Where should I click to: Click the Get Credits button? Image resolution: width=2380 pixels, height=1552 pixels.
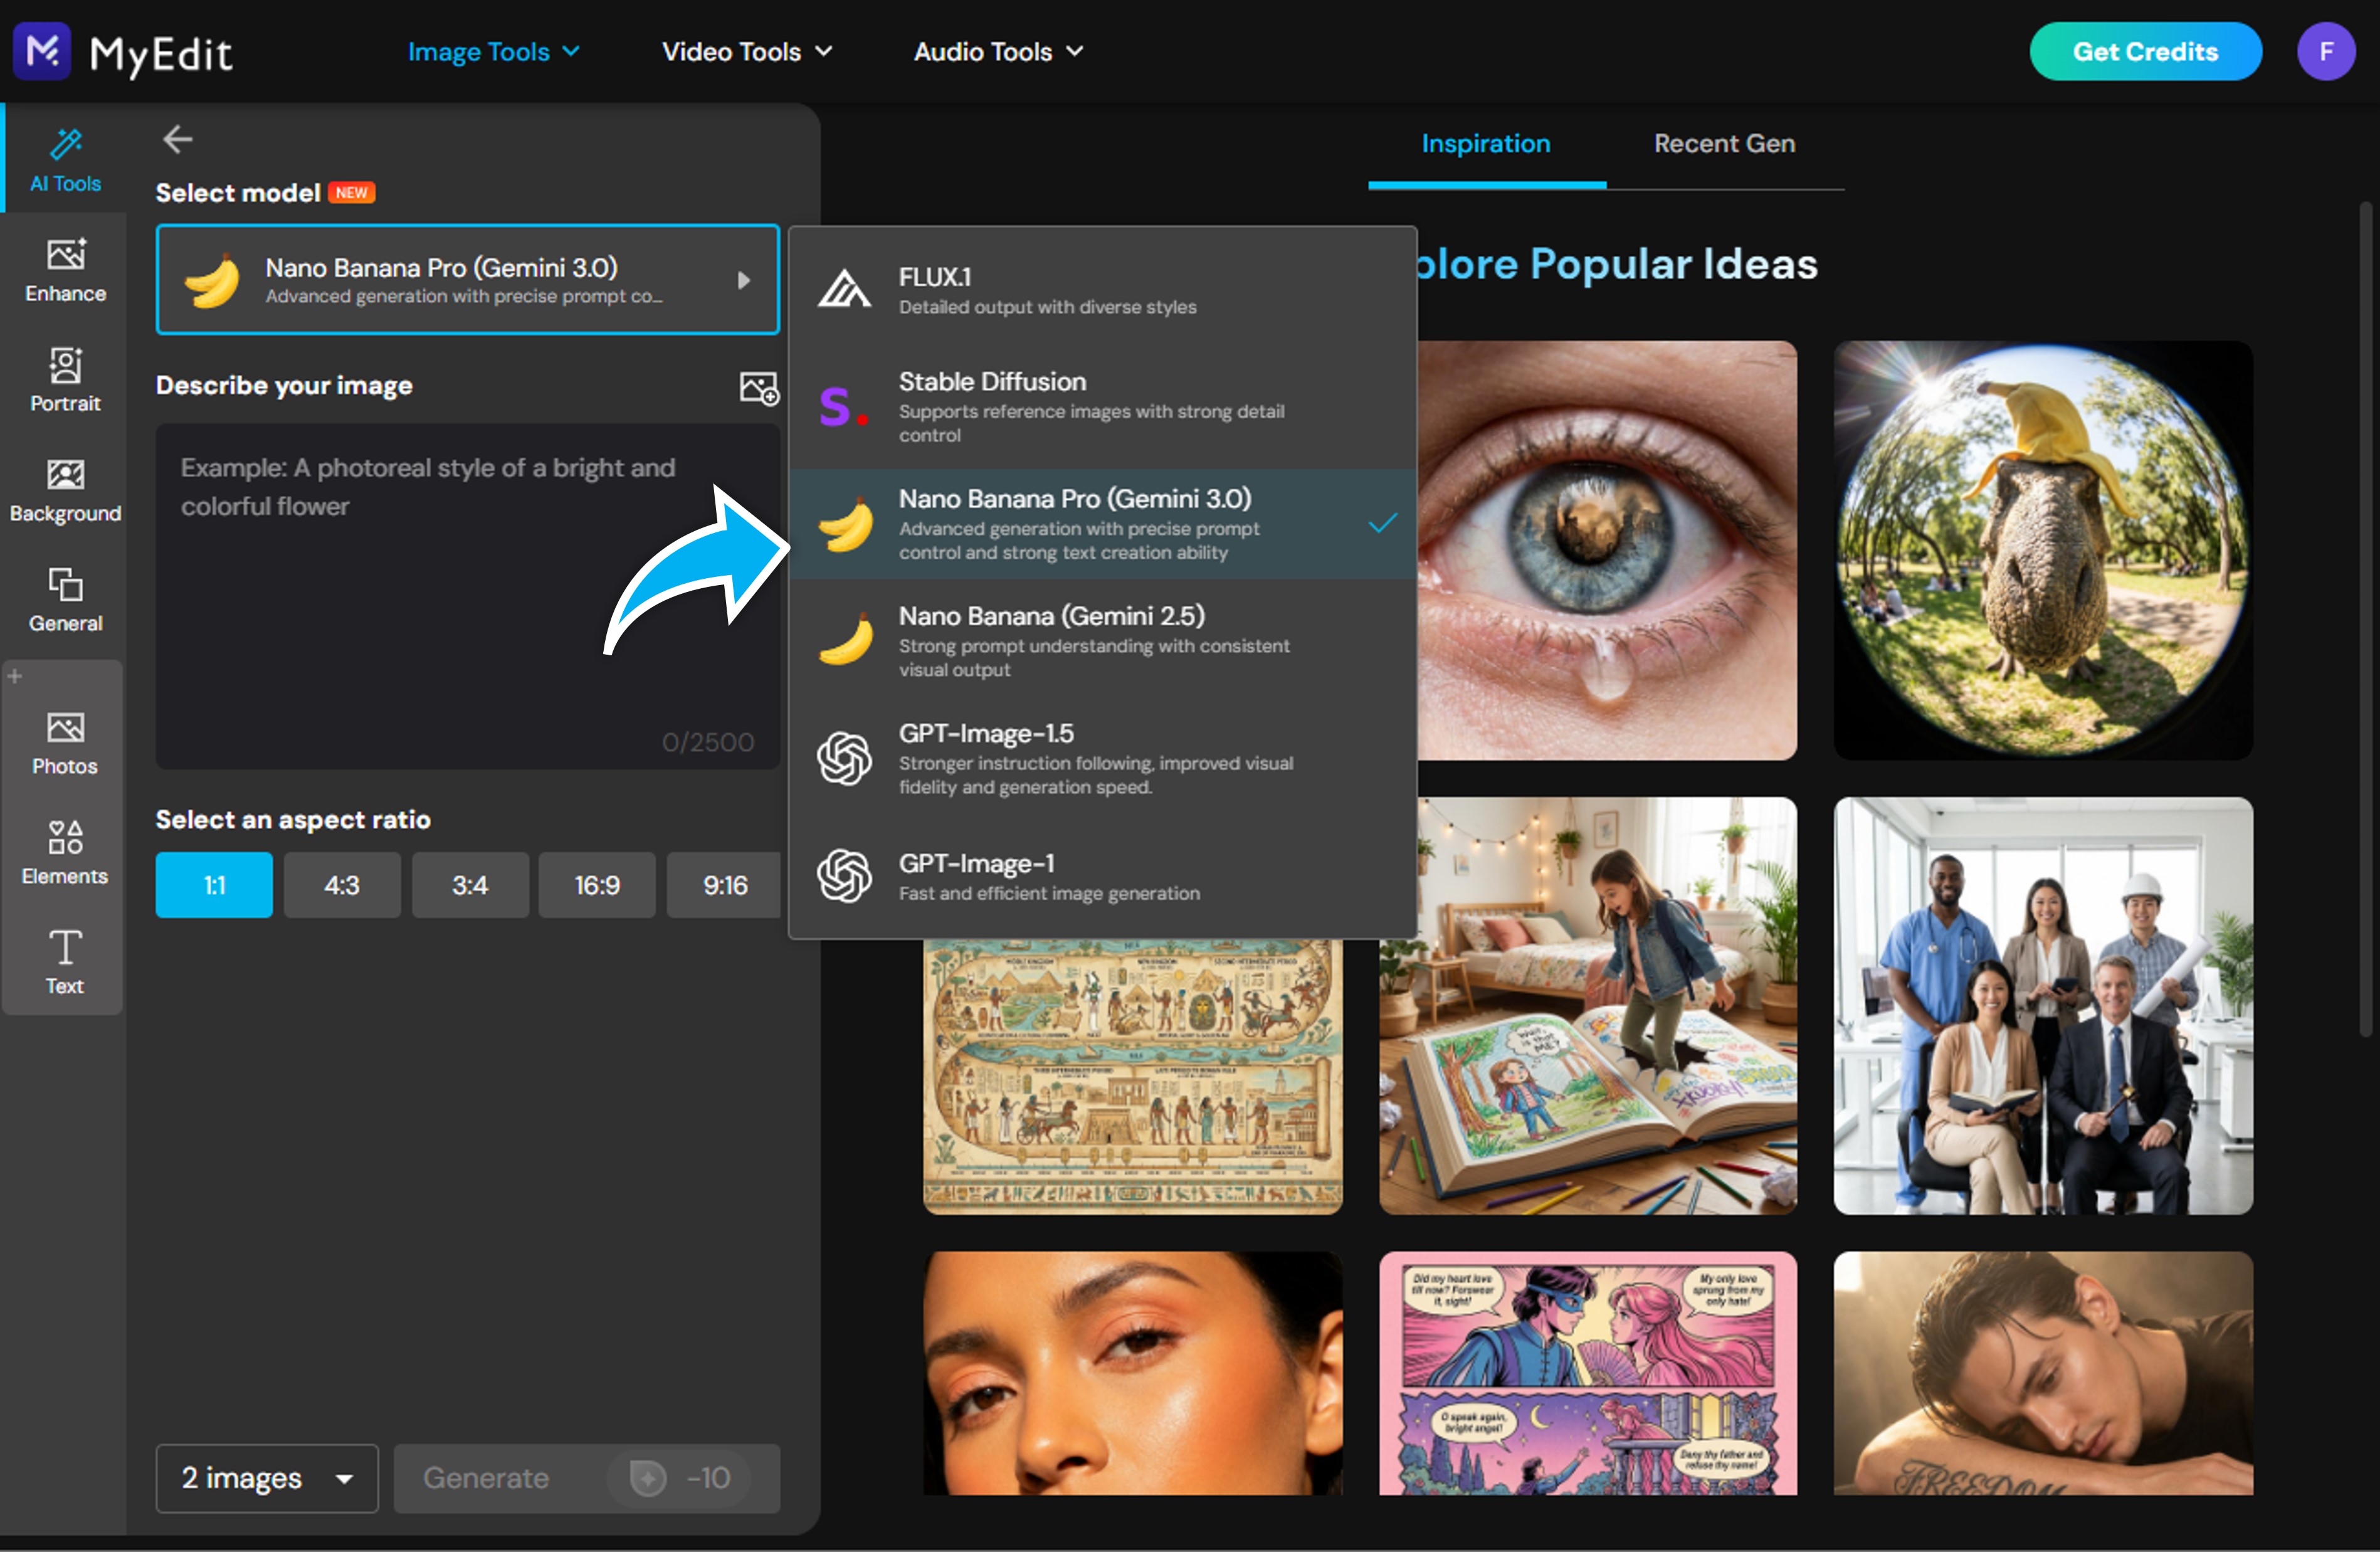tap(2145, 52)
